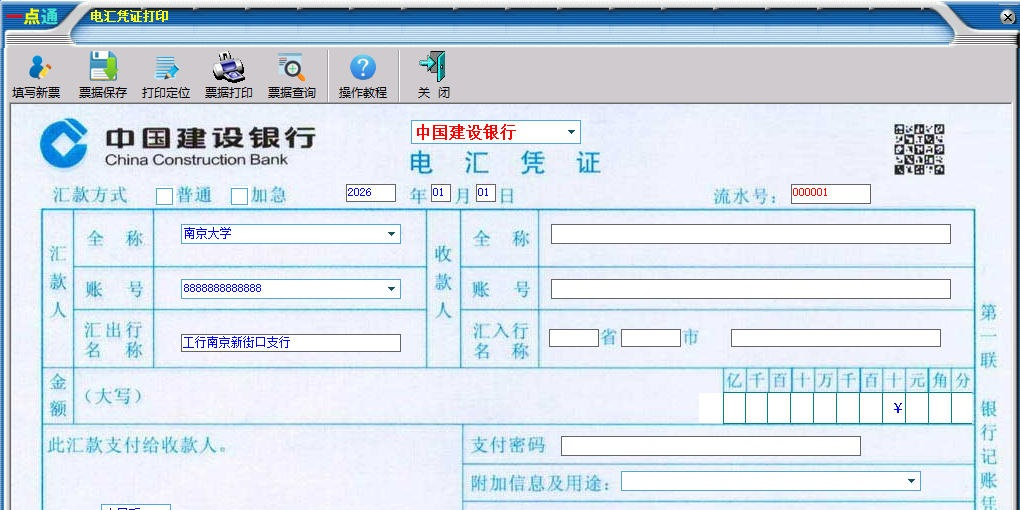
Task: Click the amount cell under 分 column
Action: pos(962,408)
